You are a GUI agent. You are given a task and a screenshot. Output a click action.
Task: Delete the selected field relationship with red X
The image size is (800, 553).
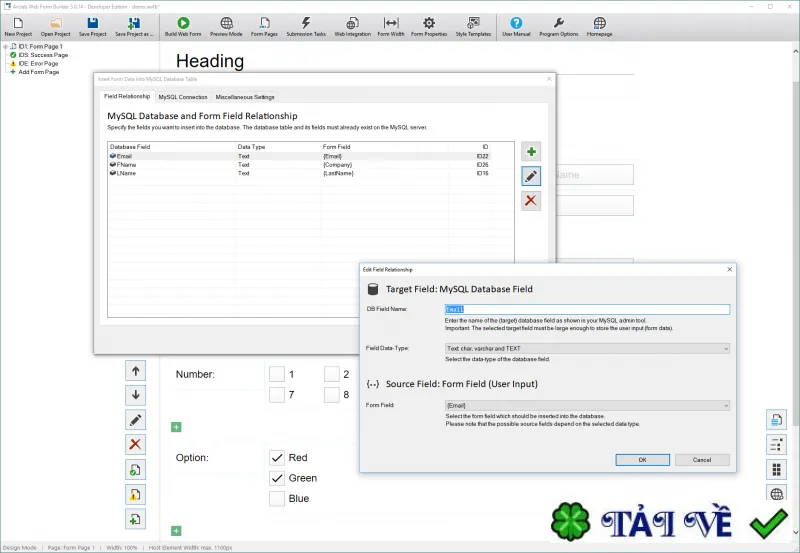(x=531, y=200)
